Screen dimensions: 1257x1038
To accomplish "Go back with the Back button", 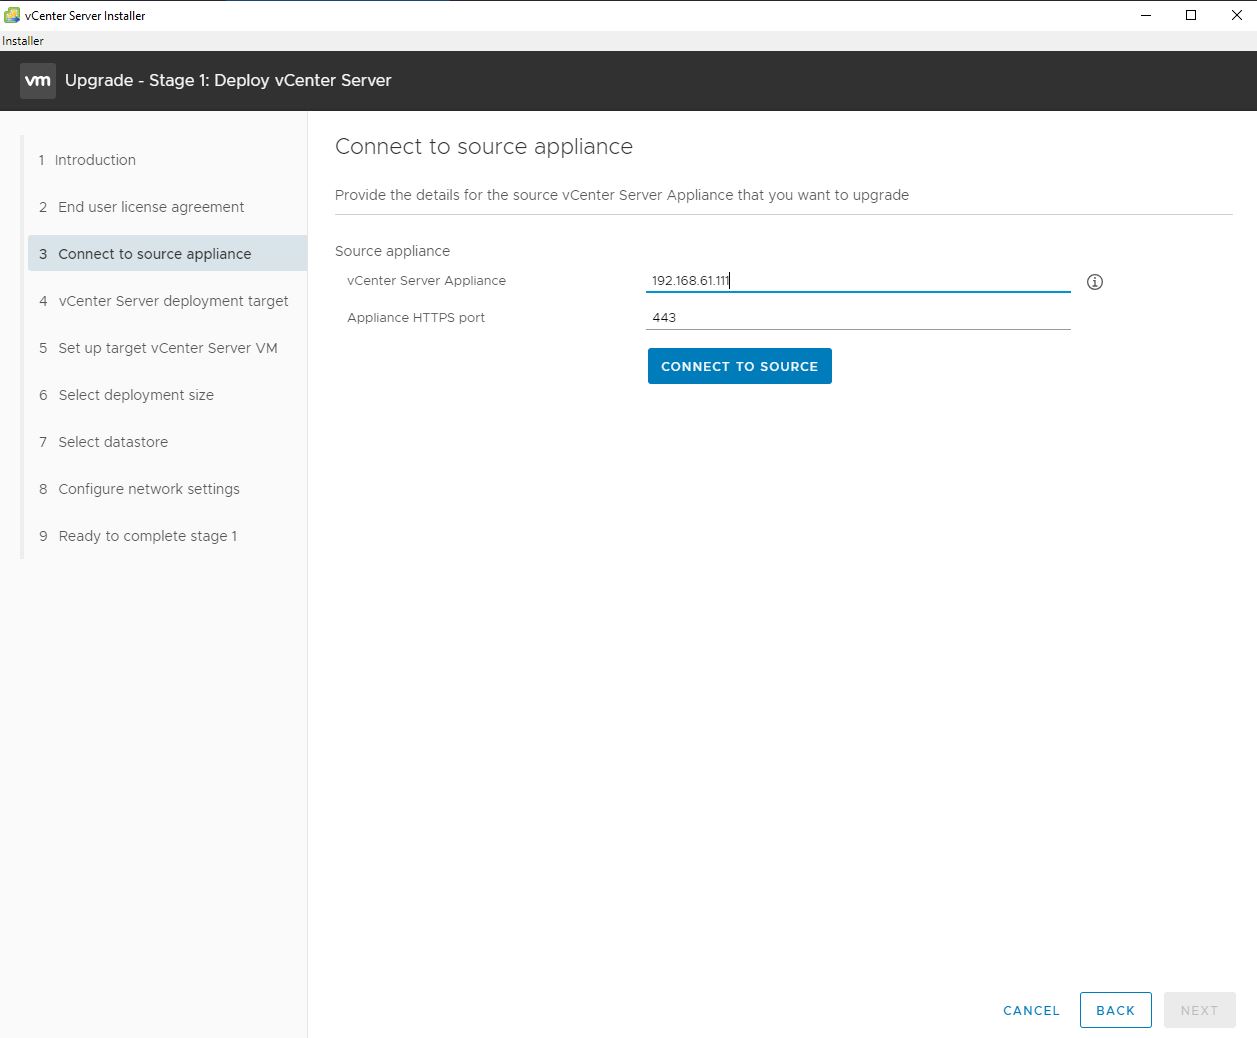I will [x=1116, y=1010].
